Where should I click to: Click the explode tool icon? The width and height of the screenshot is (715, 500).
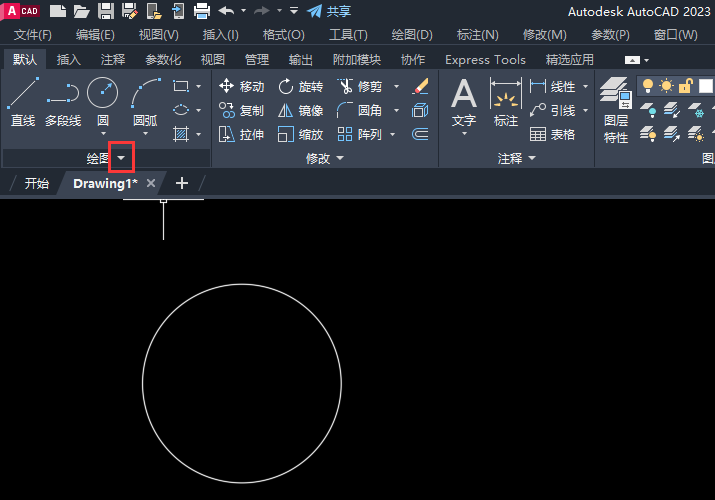coord(420,110)
